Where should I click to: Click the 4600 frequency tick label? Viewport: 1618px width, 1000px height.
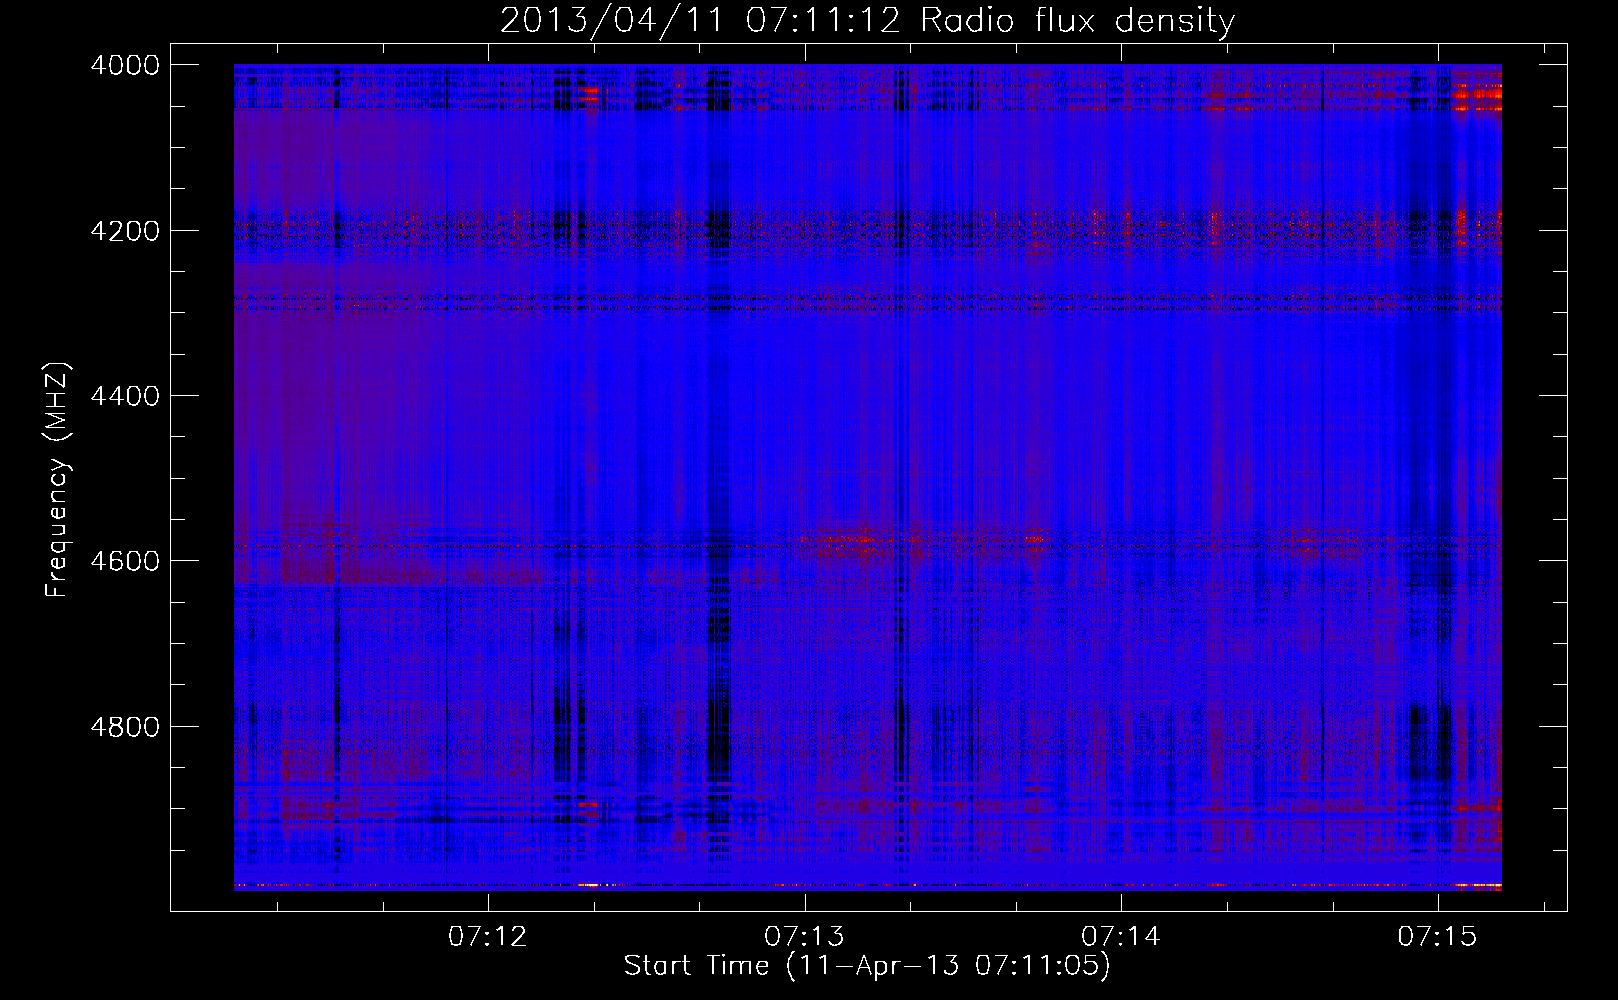[x=125, y=561]
